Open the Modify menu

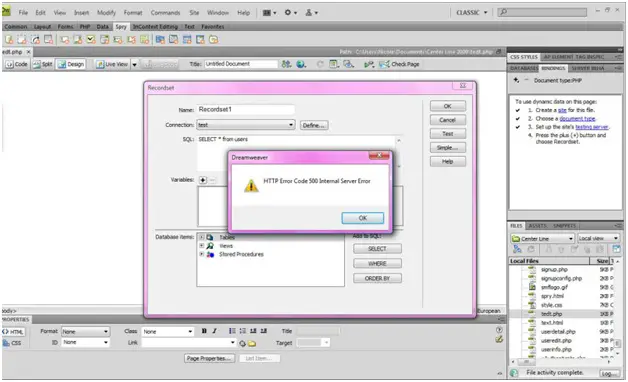click(106, 13)
